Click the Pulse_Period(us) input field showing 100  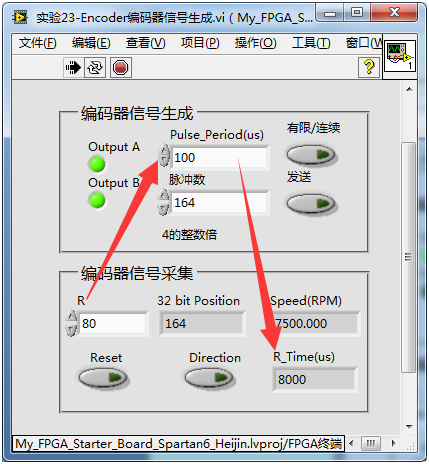click(220, 157)
